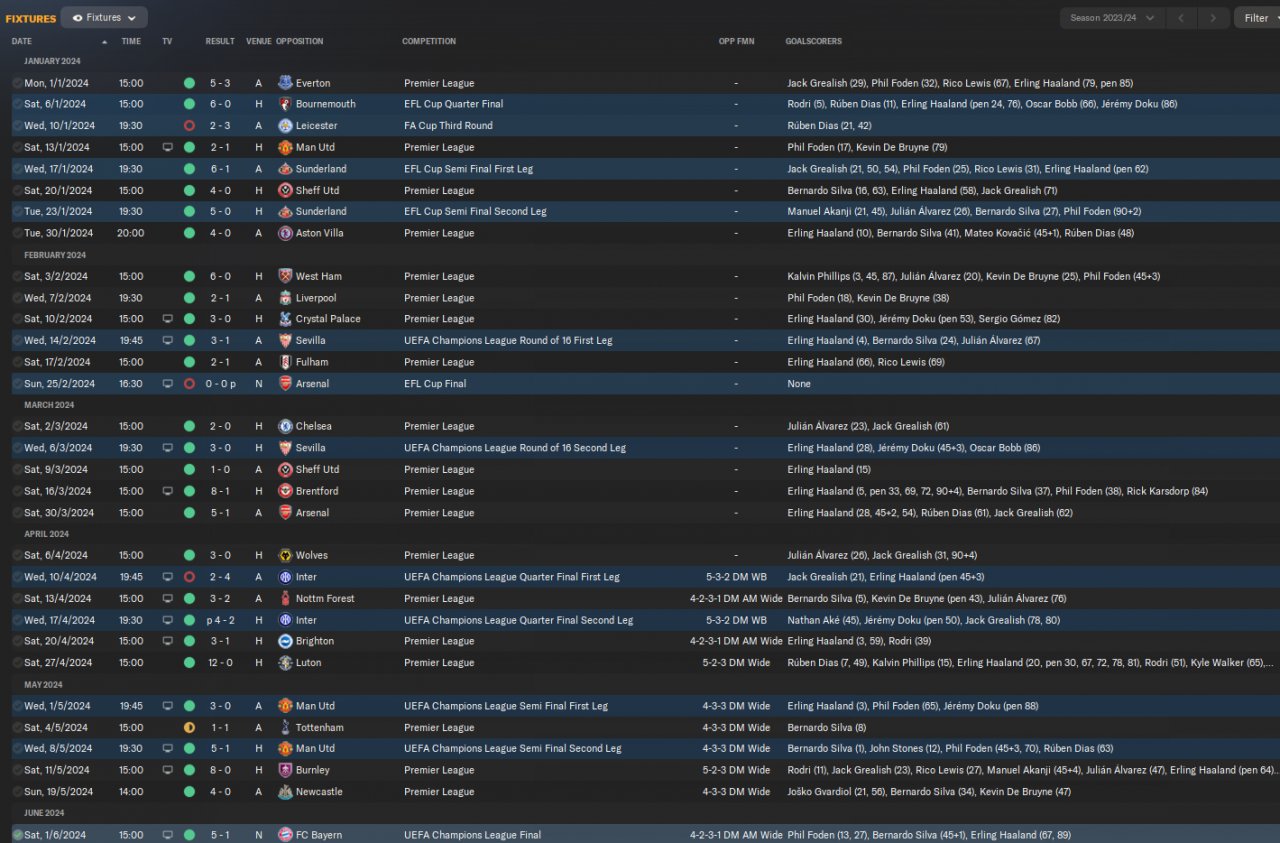Sort fixtures by the Date column header
The height and width of the screenshot is (843, 1280).
point(22,41)
